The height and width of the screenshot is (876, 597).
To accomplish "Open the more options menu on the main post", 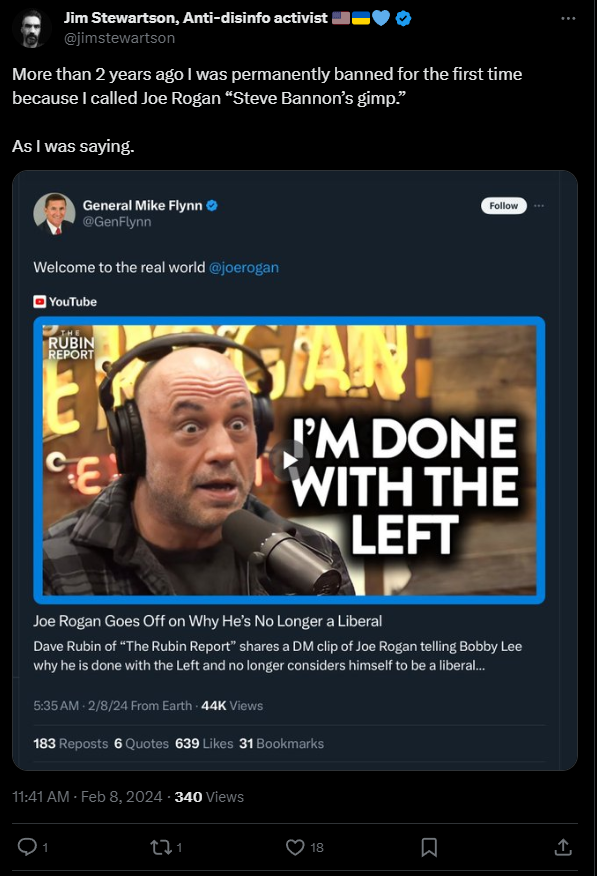I will click(568, 18).
